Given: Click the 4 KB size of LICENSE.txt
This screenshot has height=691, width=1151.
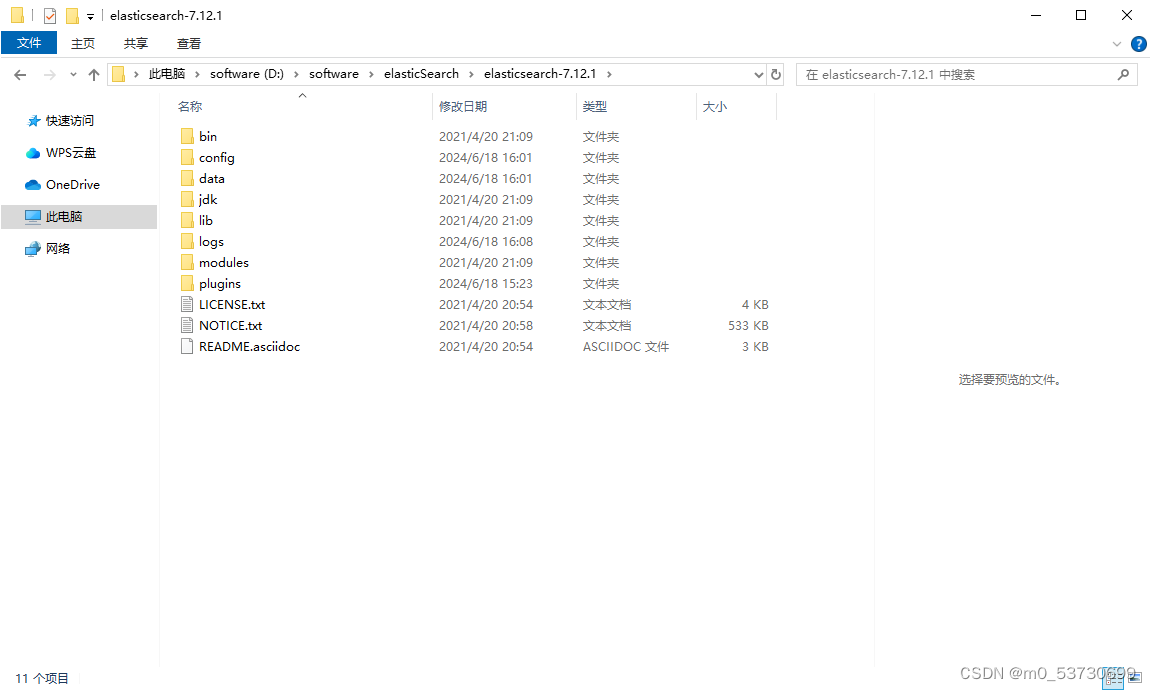Looking at the screenshot, I should tap(755, 304).
